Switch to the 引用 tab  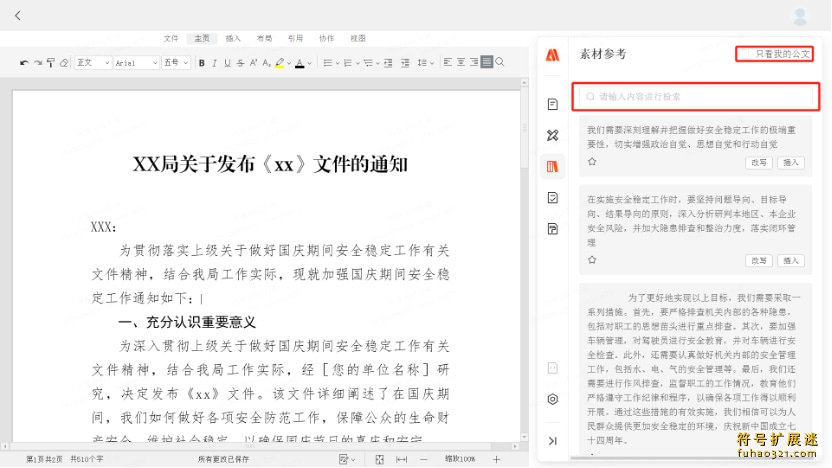pos(296,38)
